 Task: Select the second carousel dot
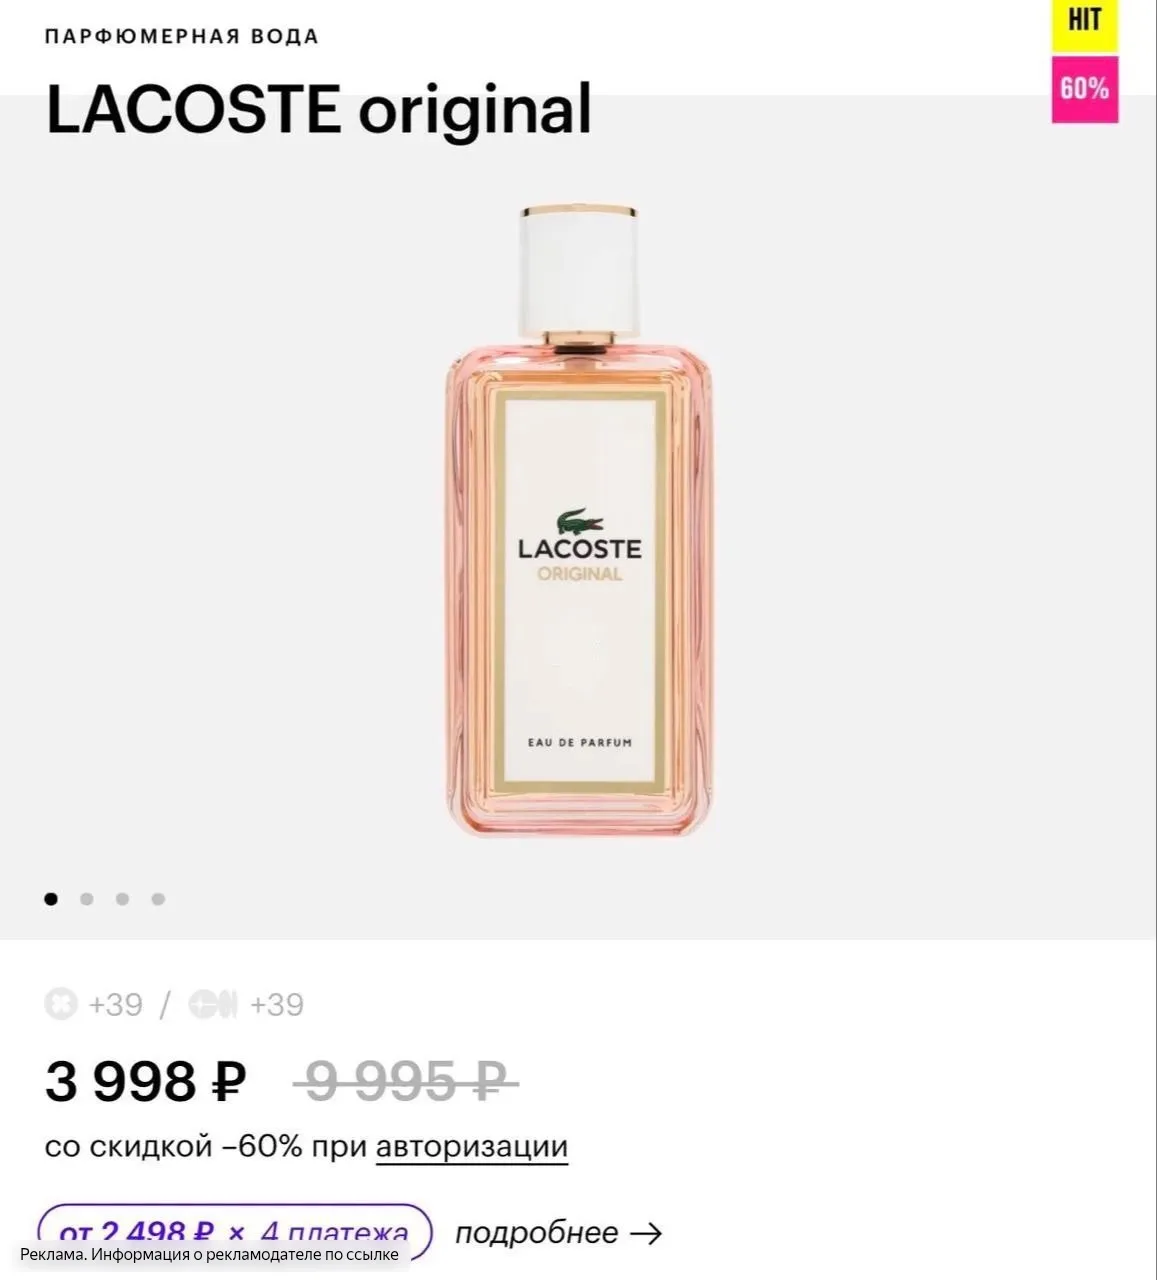click(87, 899)
